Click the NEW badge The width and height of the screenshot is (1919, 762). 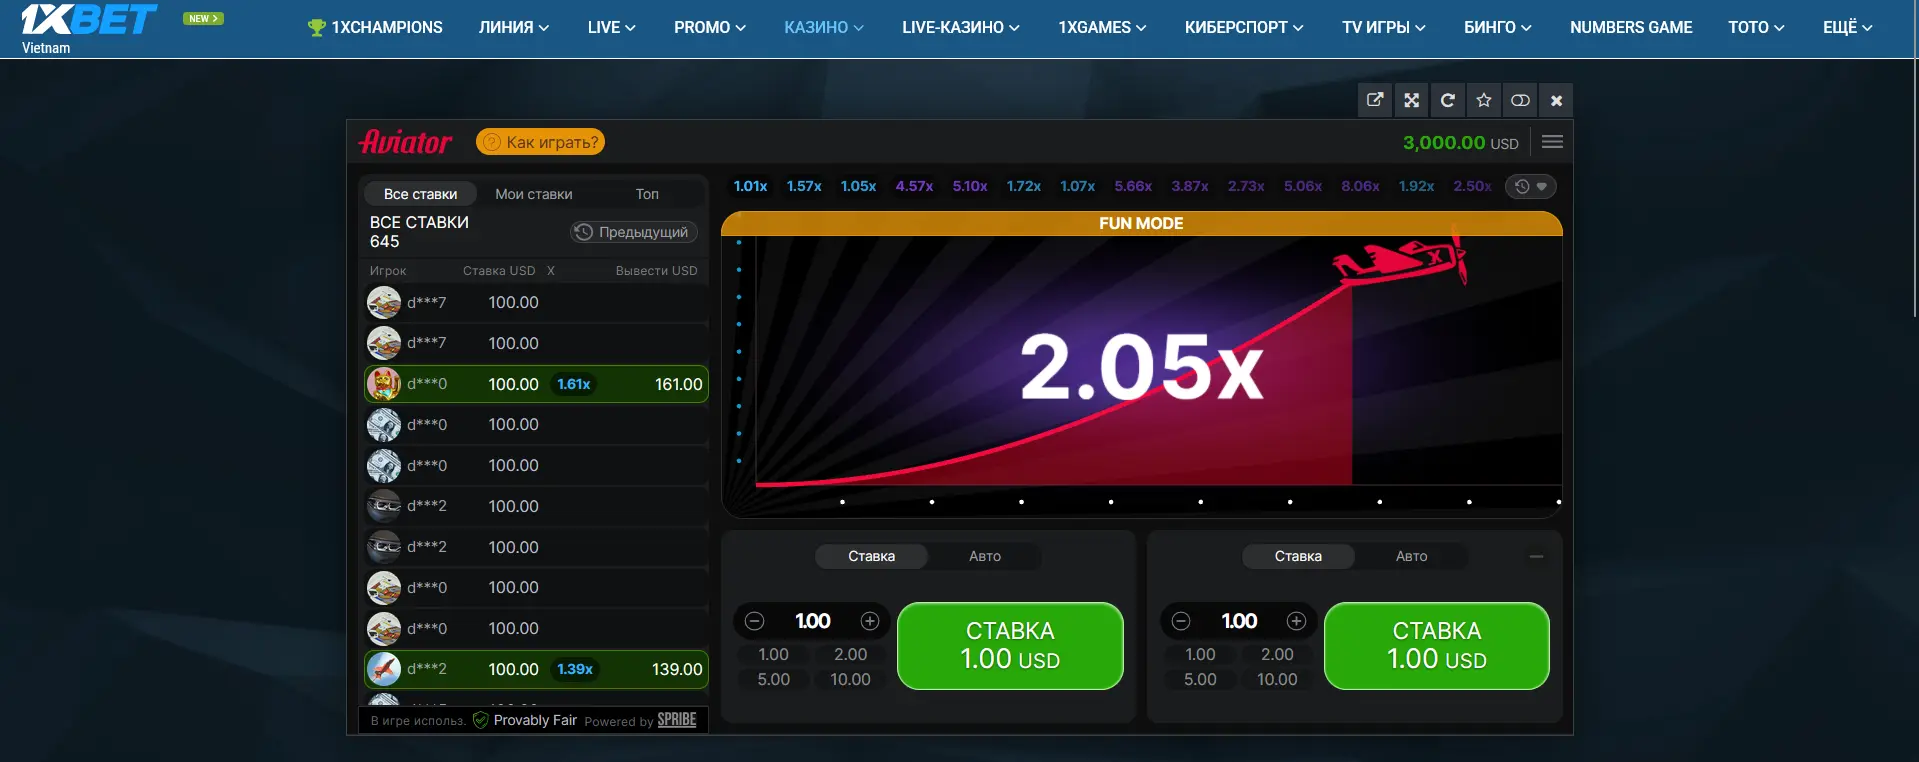[x=203, y=18]
